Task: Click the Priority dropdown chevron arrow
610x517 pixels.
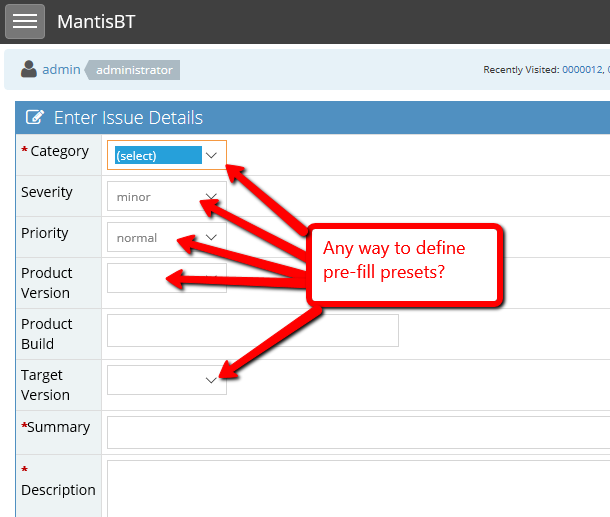Action: [x=211, y=238]
